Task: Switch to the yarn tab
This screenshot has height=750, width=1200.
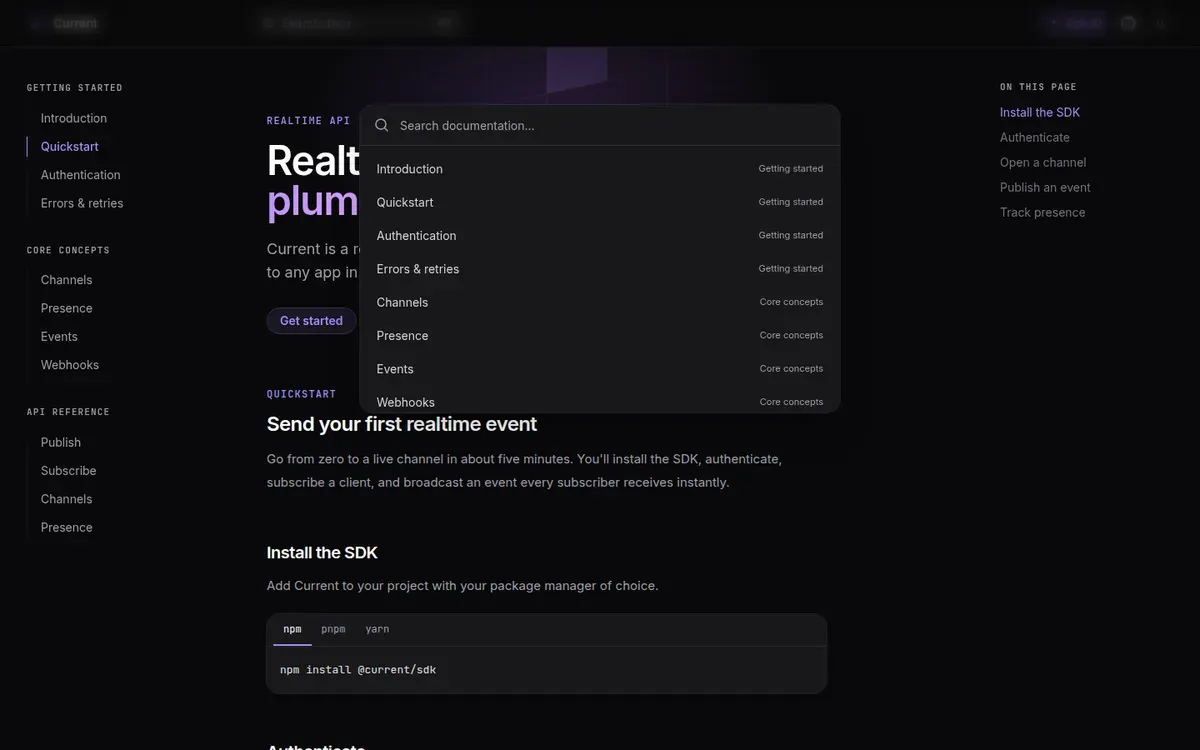Action: [377, 629]
